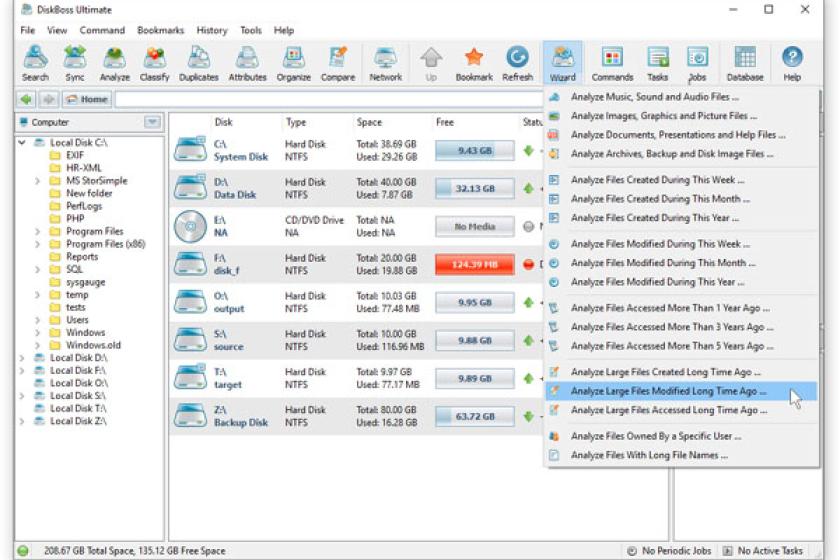Open the Attributes tool

click(x=248, y=64)
